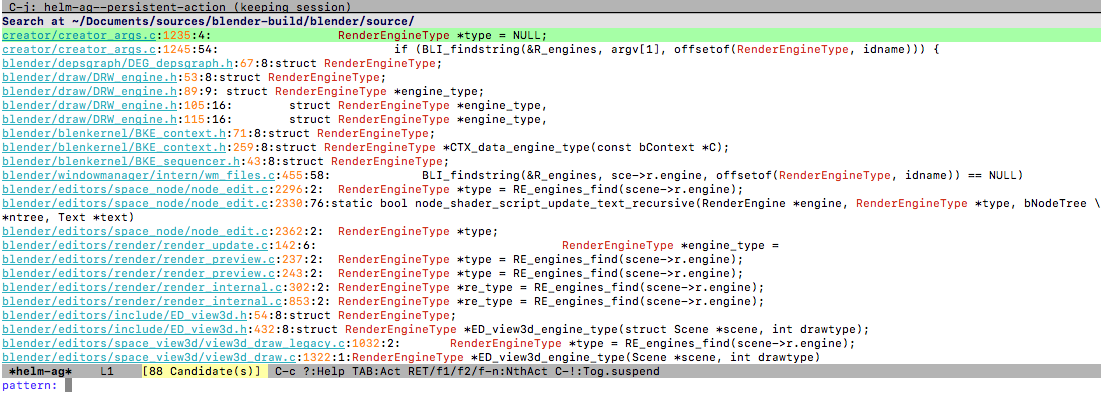Open the BKE_sequencer.h search result

pos(552,161)
